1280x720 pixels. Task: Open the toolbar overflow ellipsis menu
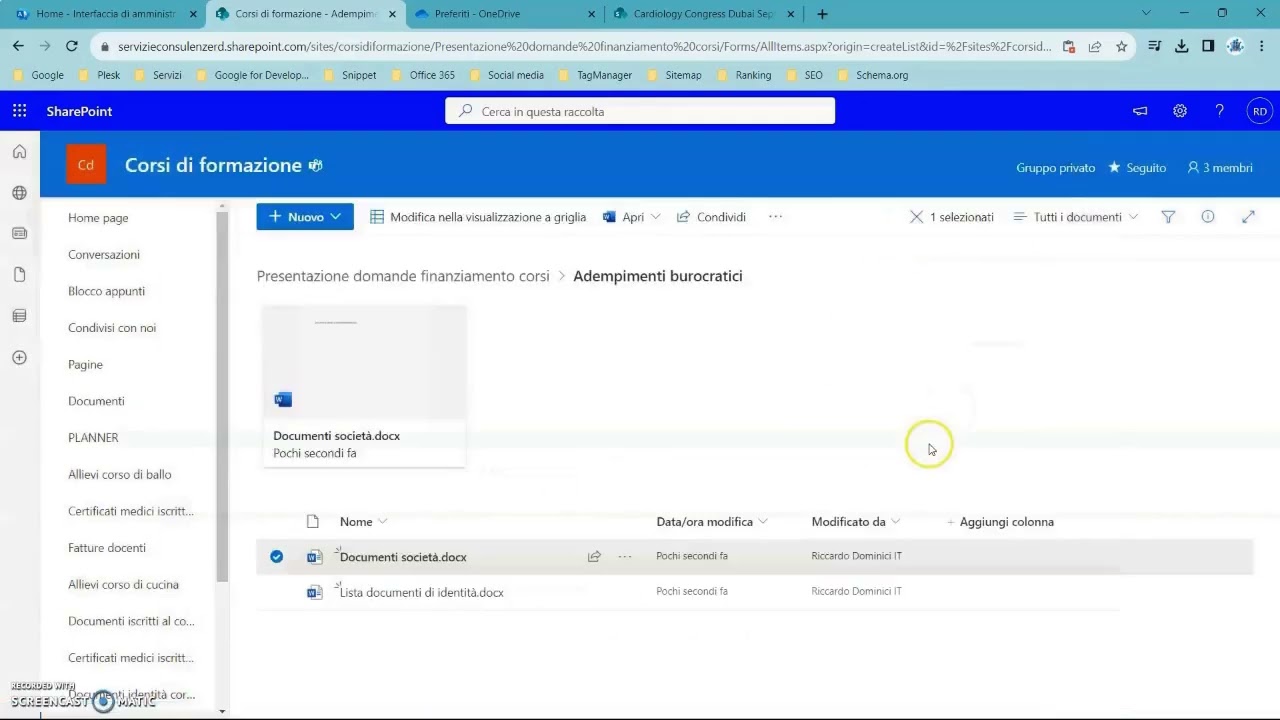coord(775,217)
